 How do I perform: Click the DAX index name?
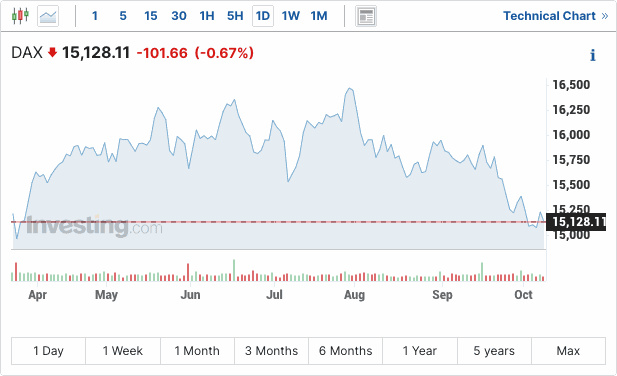(27, 53)
